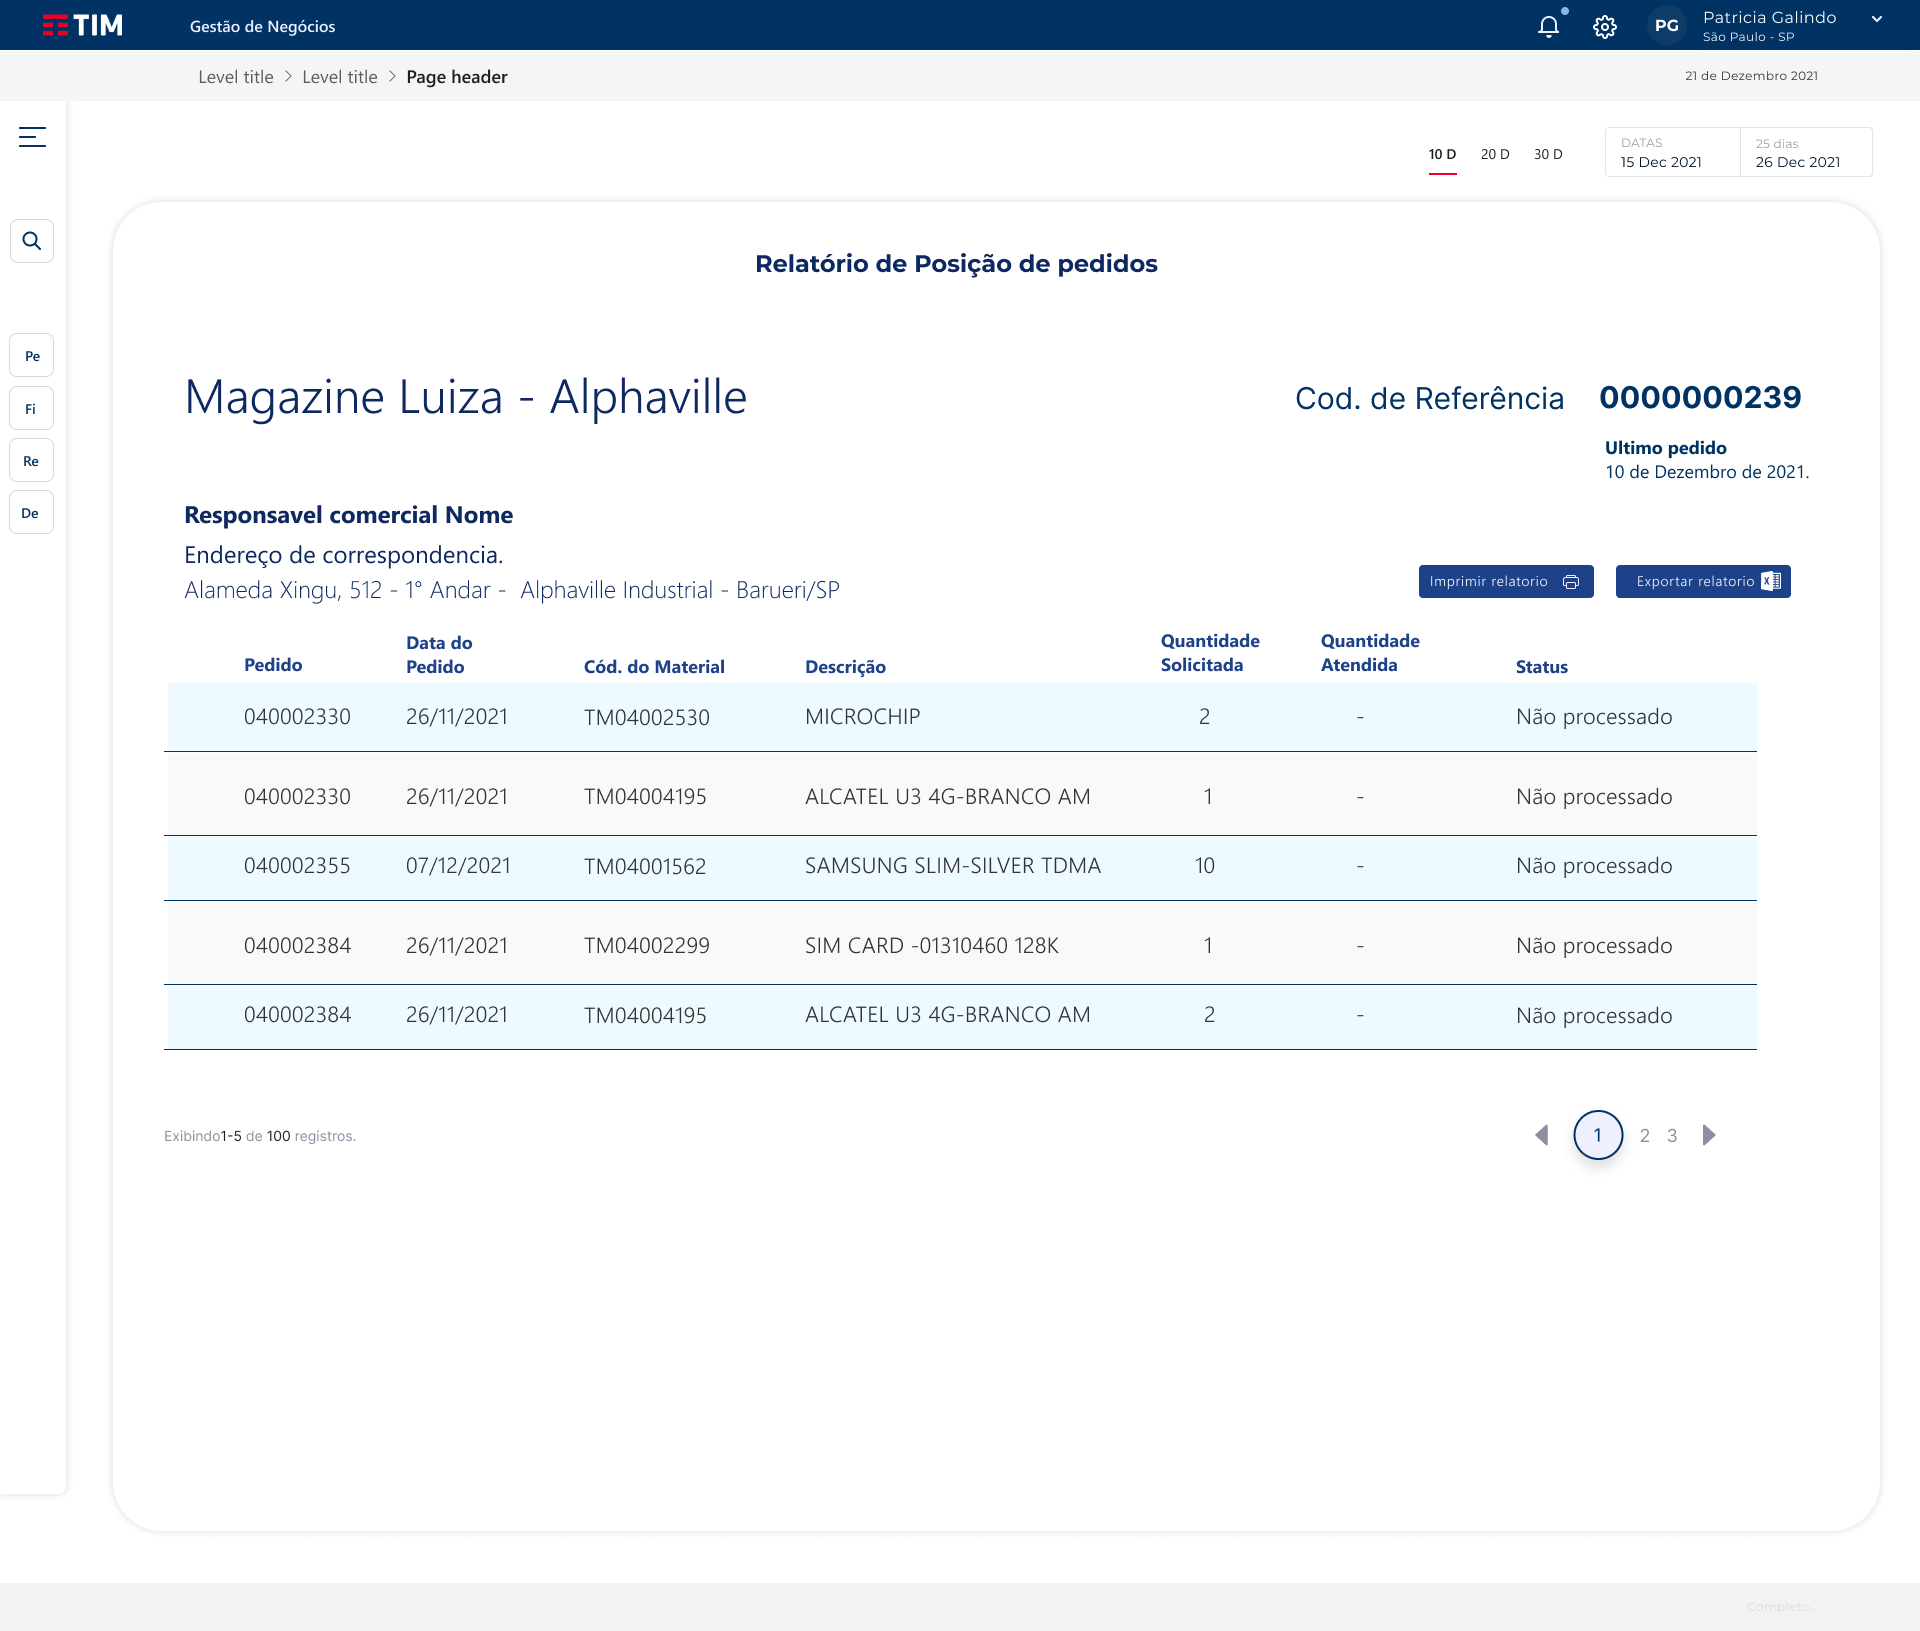Viewport: 1920px width, 1631px height.
Task: Click the sidebar search icon
Action: pos(32,241)
